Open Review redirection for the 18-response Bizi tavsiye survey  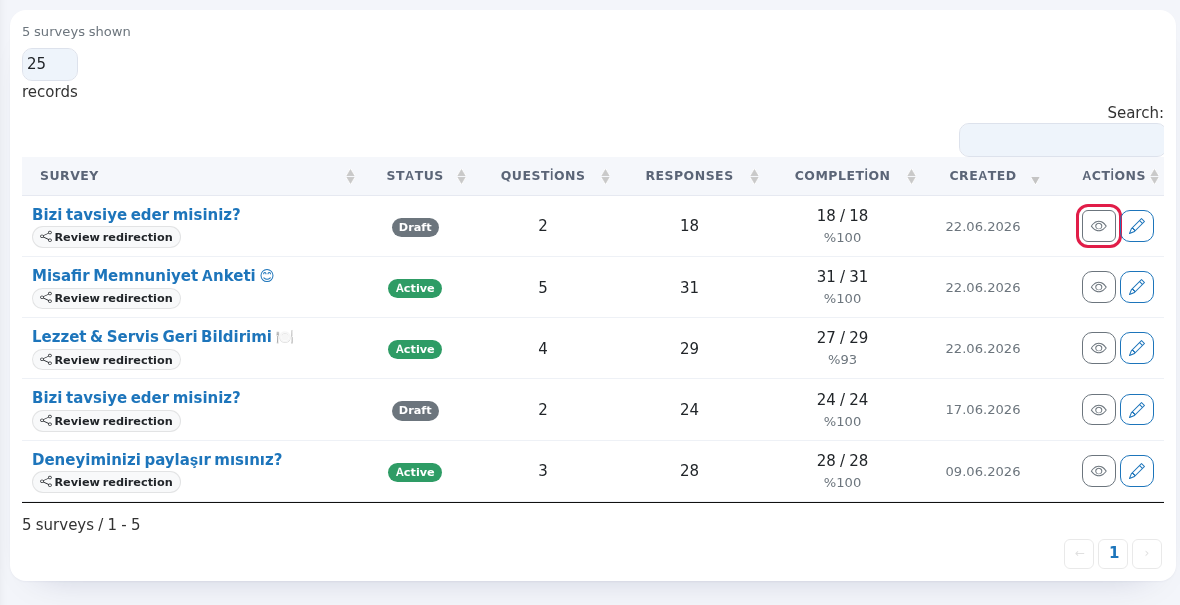coord(106,237)
